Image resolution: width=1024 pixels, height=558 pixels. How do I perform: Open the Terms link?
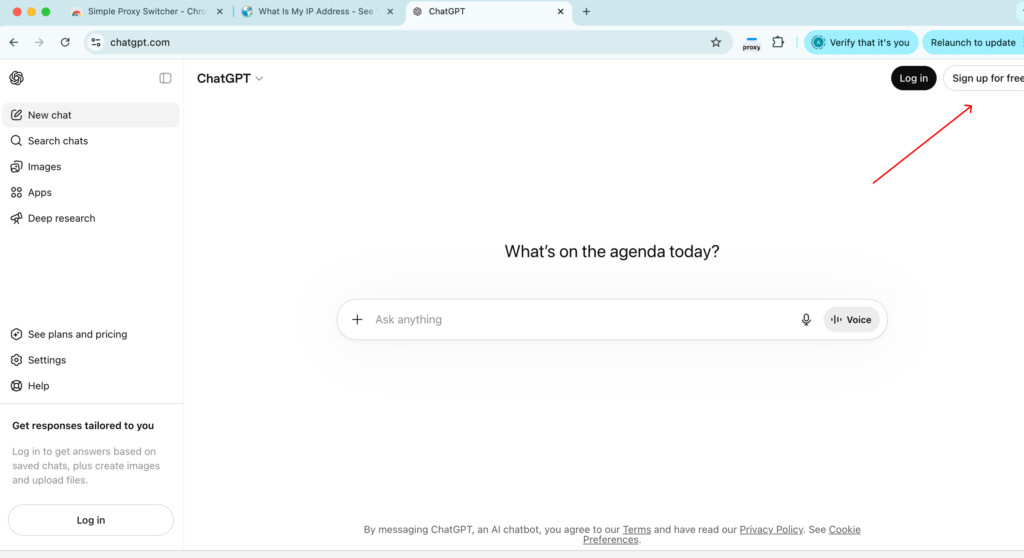(636, 530)
